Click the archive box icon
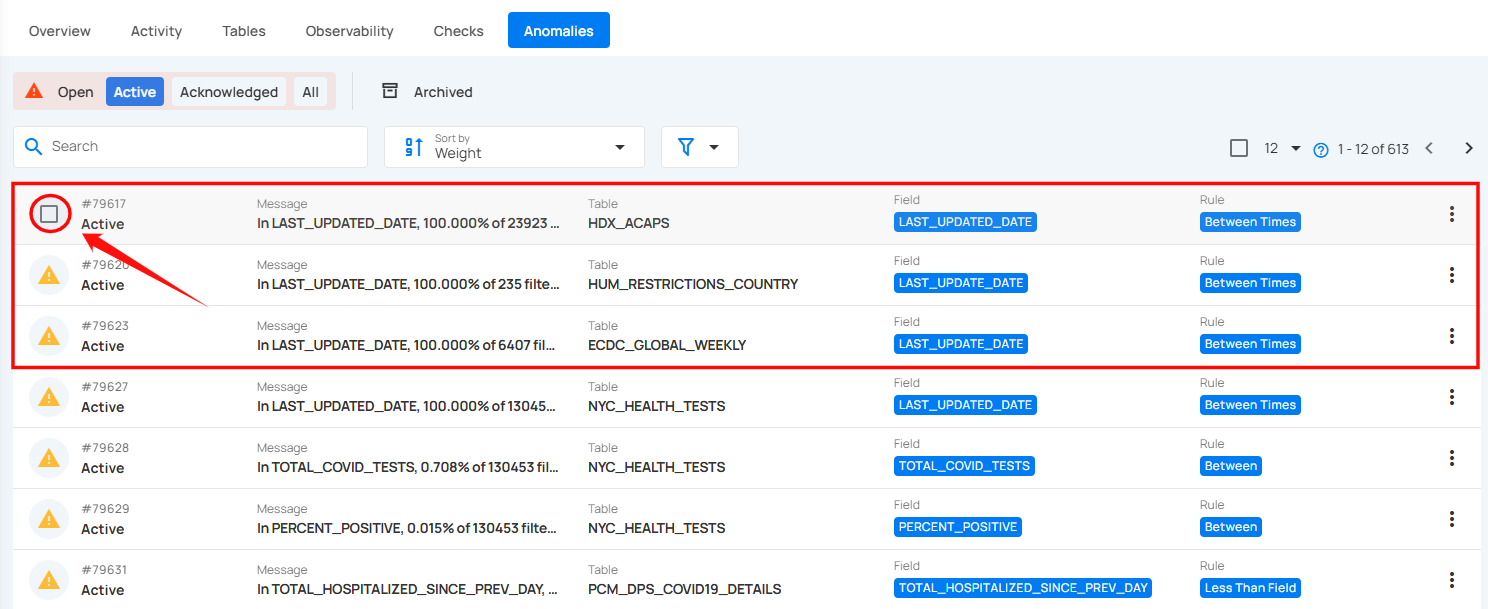This screenshot has height=609, width=1488. pyautogui.click(x=390, y=91)
